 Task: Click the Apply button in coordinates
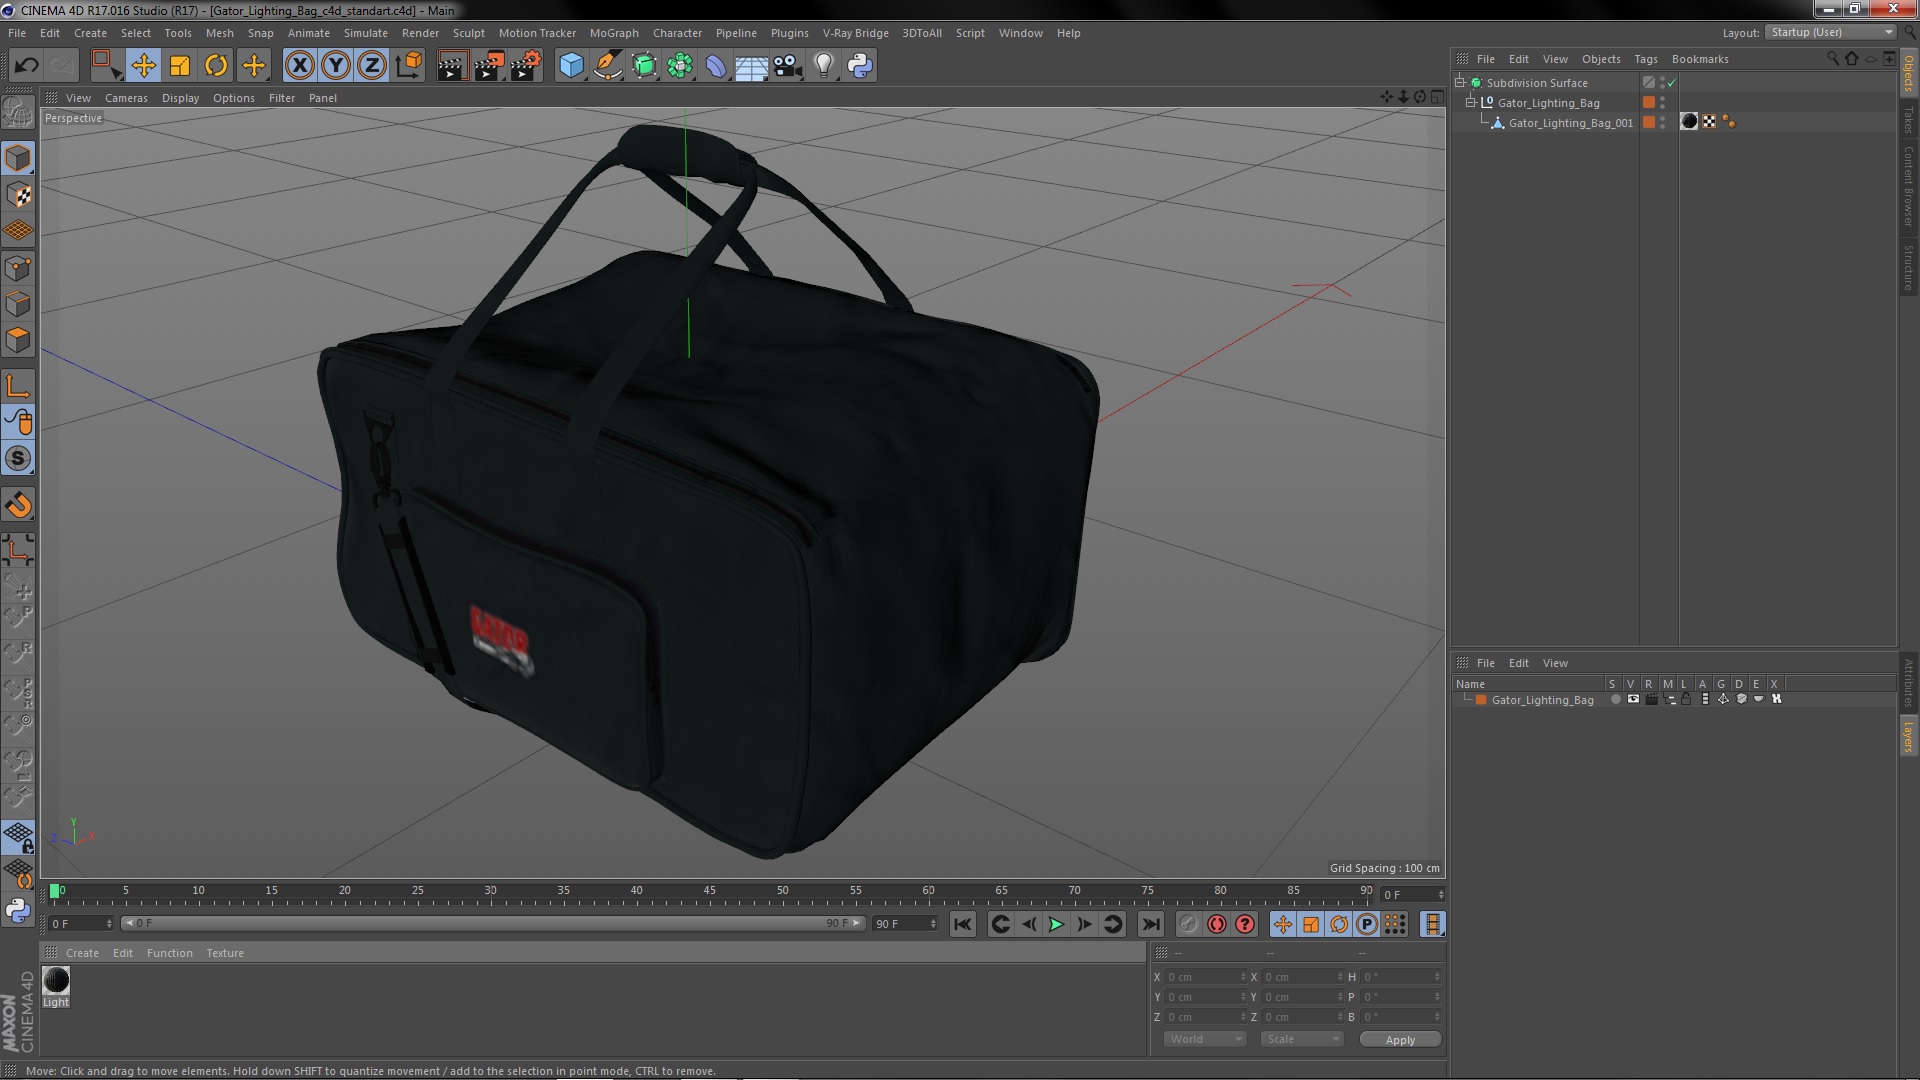1400,1040
